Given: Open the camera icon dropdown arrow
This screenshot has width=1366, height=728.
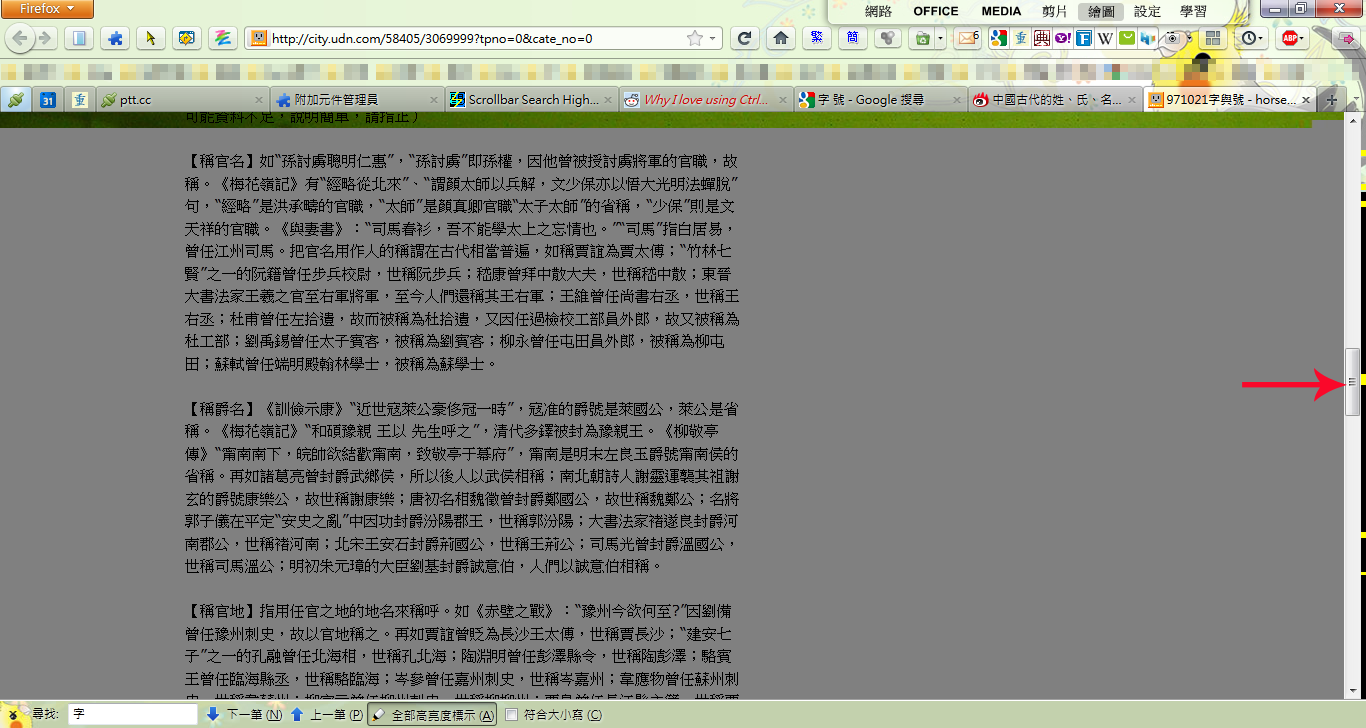Looking at the screenshot, I should (x=1190, y=39).
